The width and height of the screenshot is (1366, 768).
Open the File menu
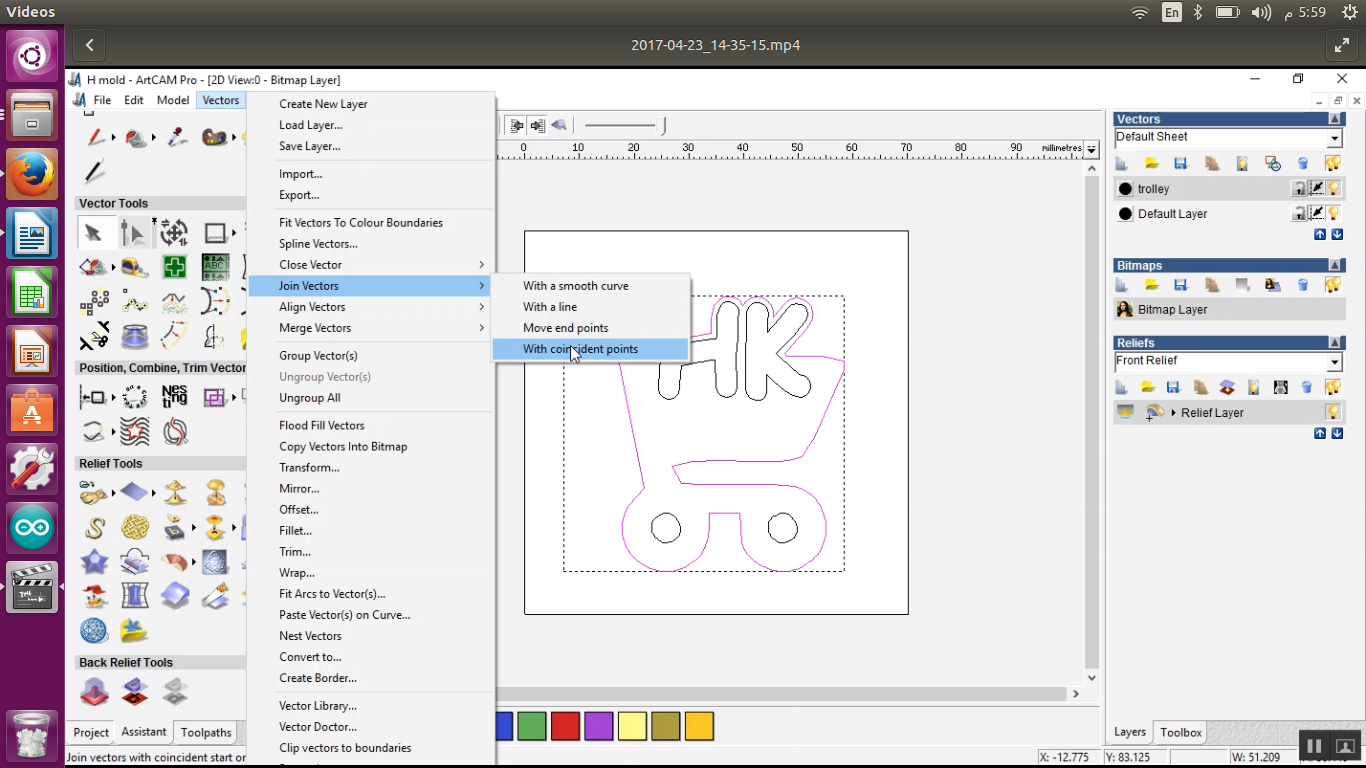(x=102, y=100)
